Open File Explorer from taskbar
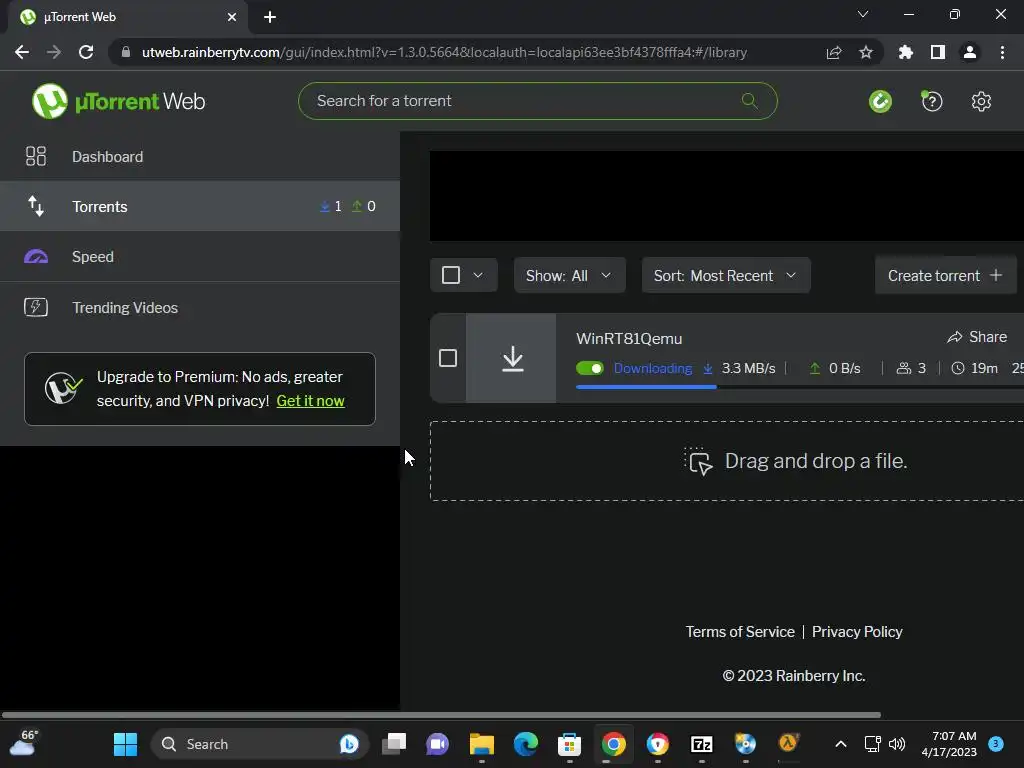Image resolution: width=1024 pixels, height=768 pixels. 482,744
